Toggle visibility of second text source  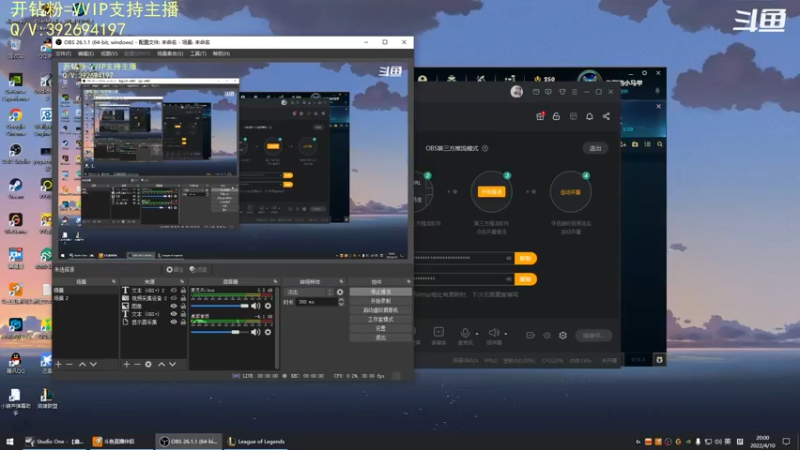173,314
